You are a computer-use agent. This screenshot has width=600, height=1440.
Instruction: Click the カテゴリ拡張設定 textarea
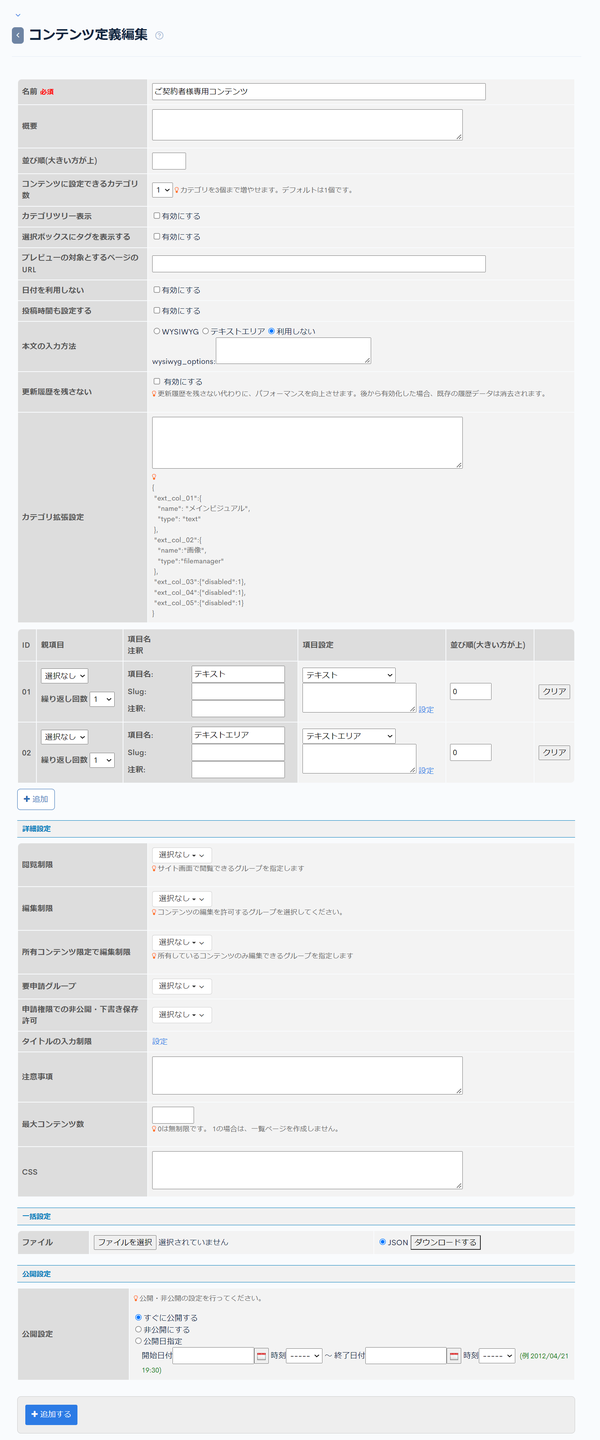[x=307, y=442]
